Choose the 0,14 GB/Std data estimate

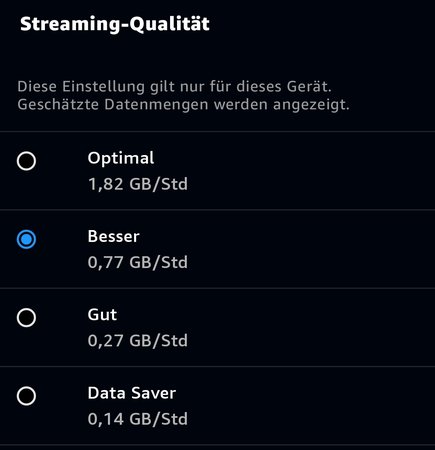coord(138,419)
